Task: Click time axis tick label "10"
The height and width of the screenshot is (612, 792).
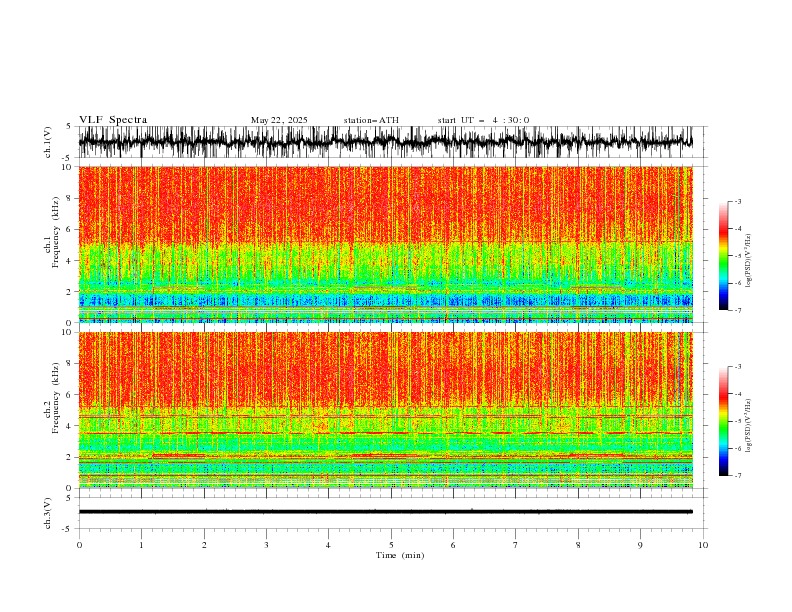Action: pos(703,545)
